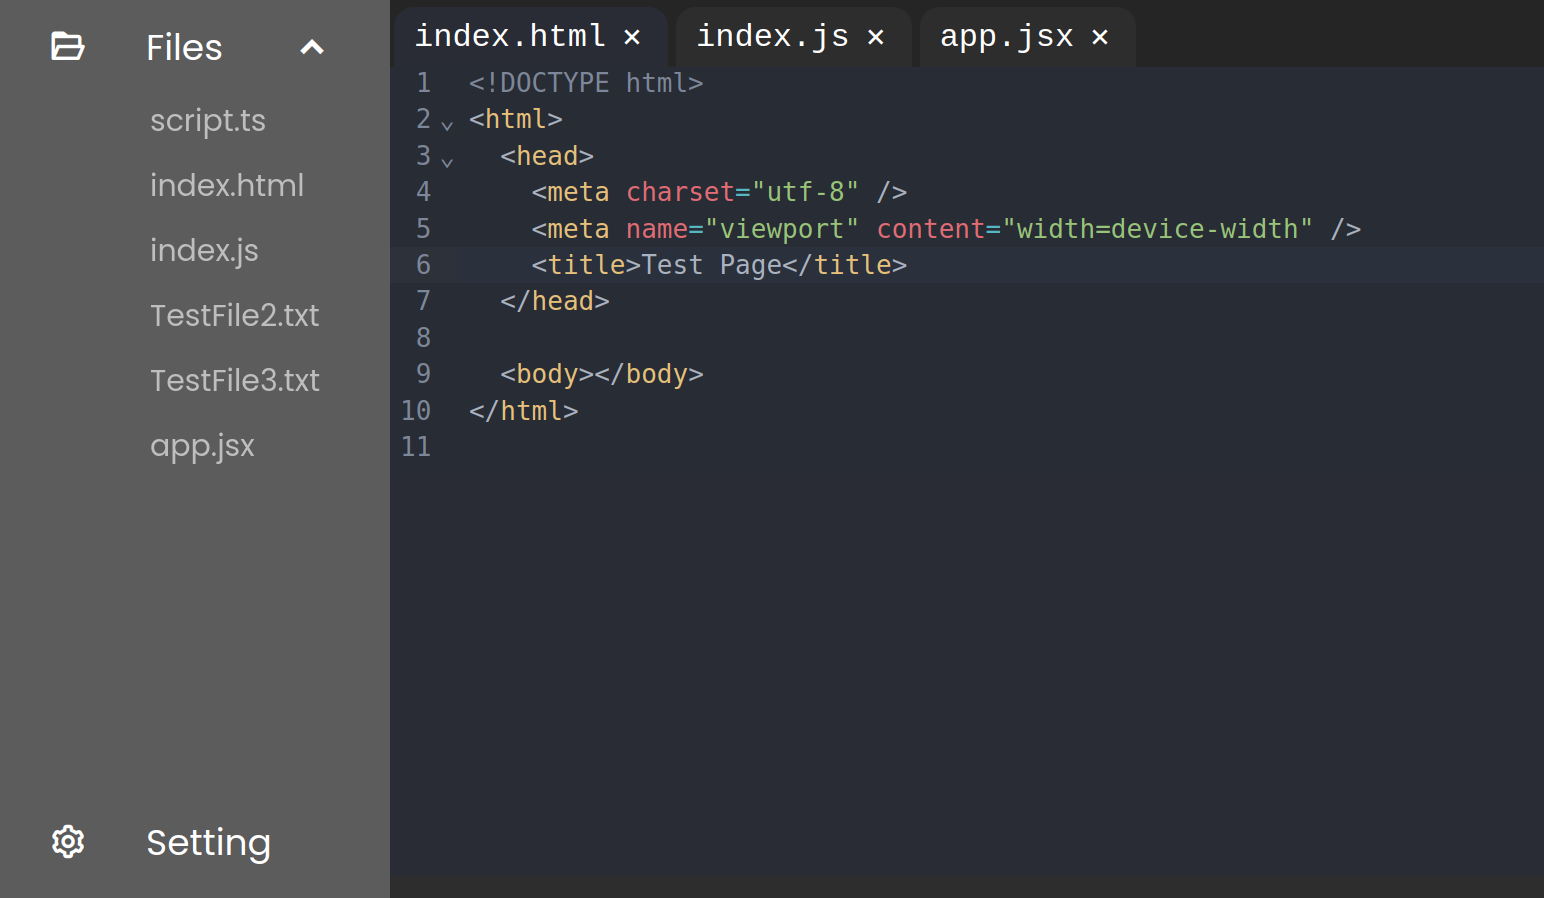Open the Setting menu label
The image size is (1544, 898).
click(x=208, y=843)
